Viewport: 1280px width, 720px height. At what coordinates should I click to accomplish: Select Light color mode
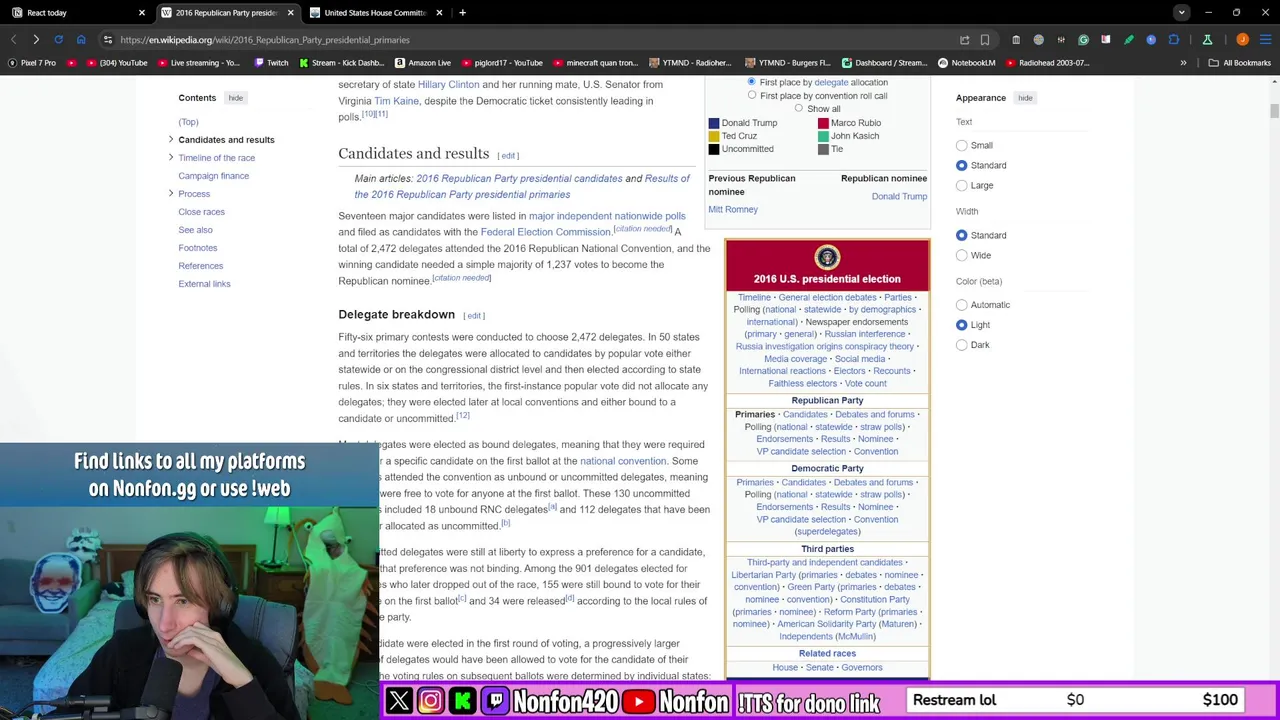click(x=962, y=325)
